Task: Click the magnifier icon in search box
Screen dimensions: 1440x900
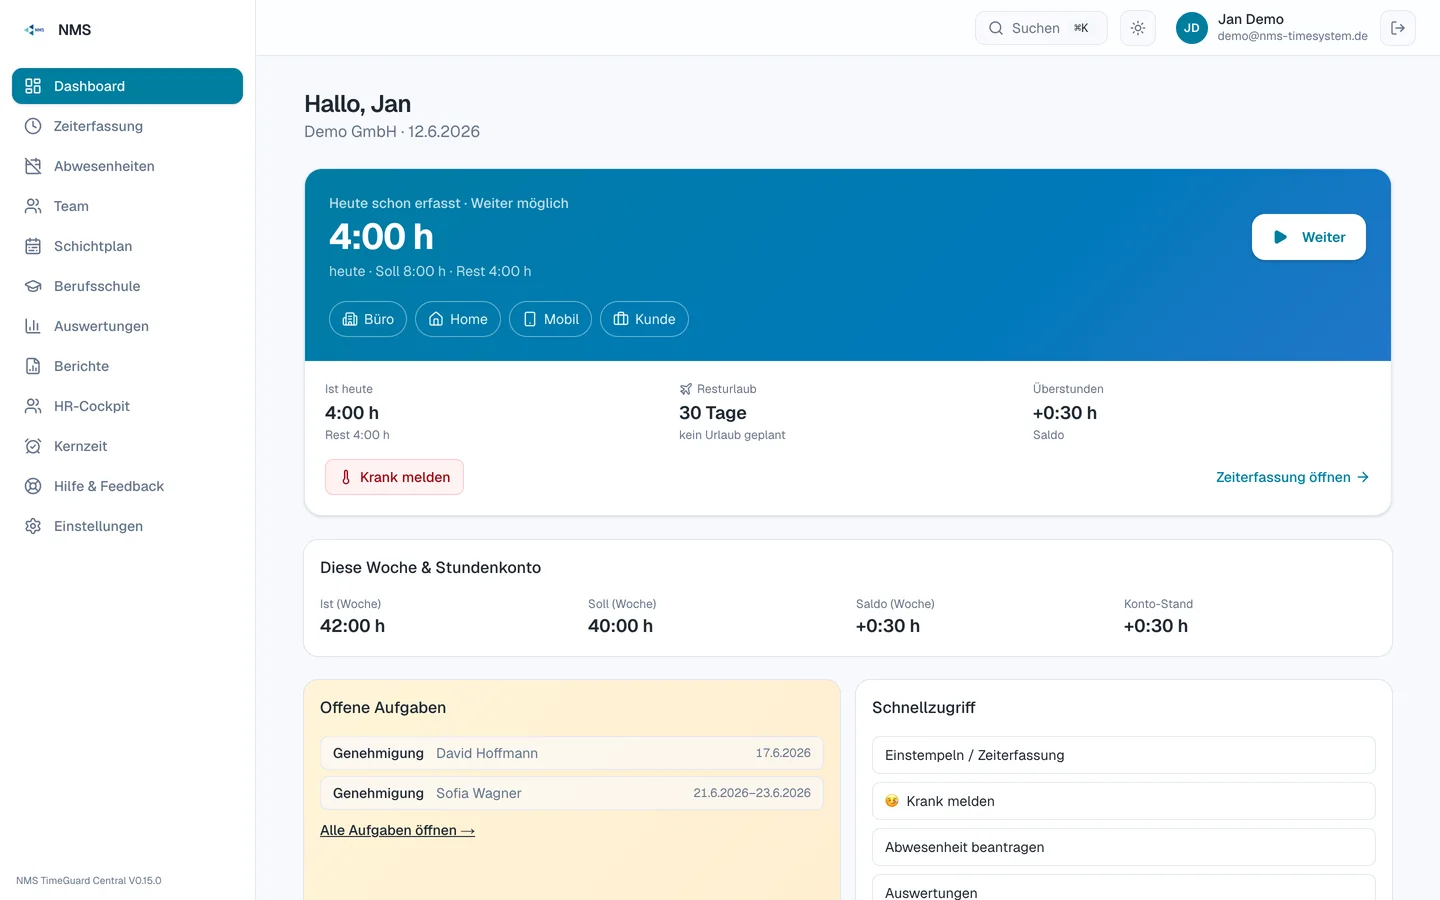Action: [x=996, y=28]
